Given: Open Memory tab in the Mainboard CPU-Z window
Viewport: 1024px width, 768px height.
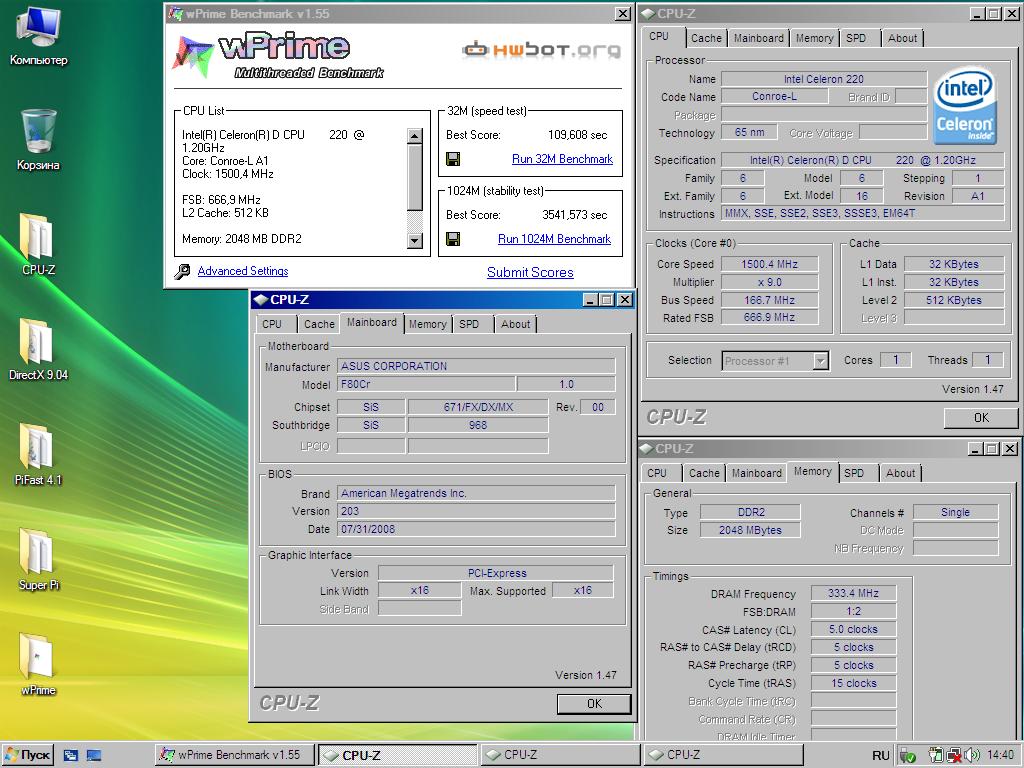Looking at the screenshot, I should pyautogui.click(x=427, y=324).
